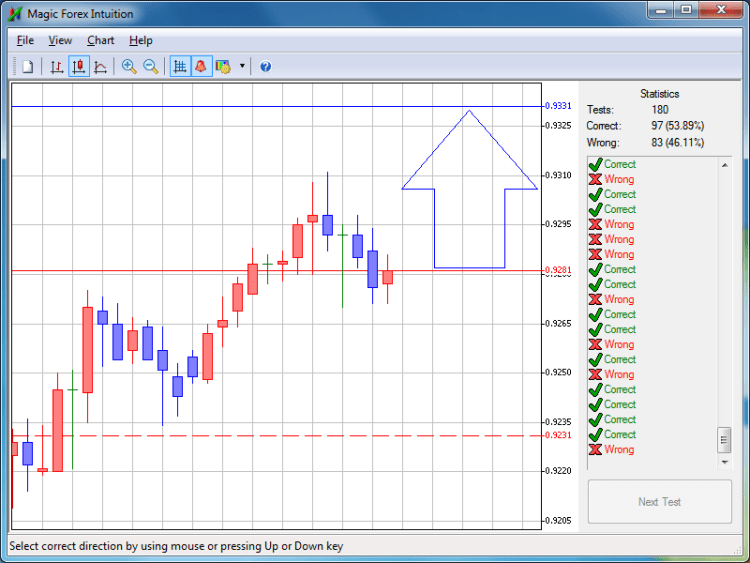This screenshot has height=563, width=750.
Task: Click the Wrong count 83 (46.11%)
Action: pos(677,143)
